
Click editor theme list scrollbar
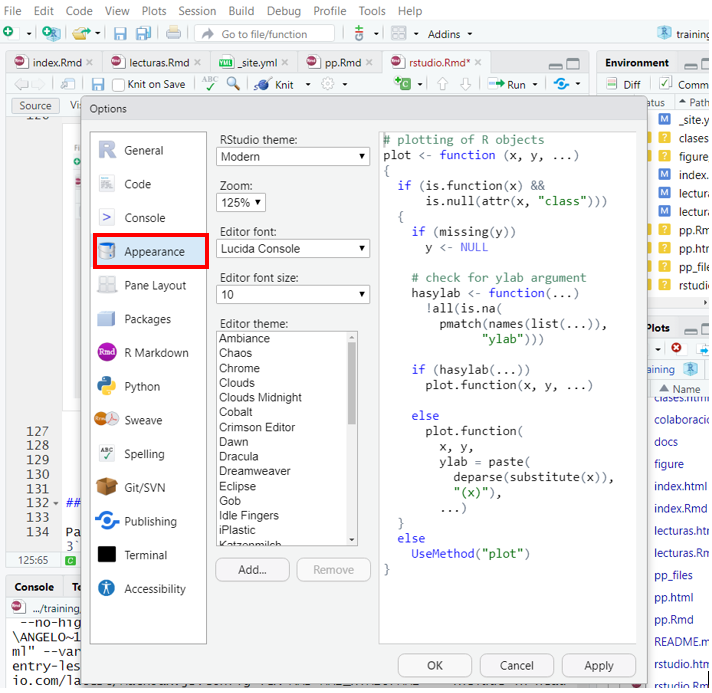pyautogui.click(x=351, y=383)
